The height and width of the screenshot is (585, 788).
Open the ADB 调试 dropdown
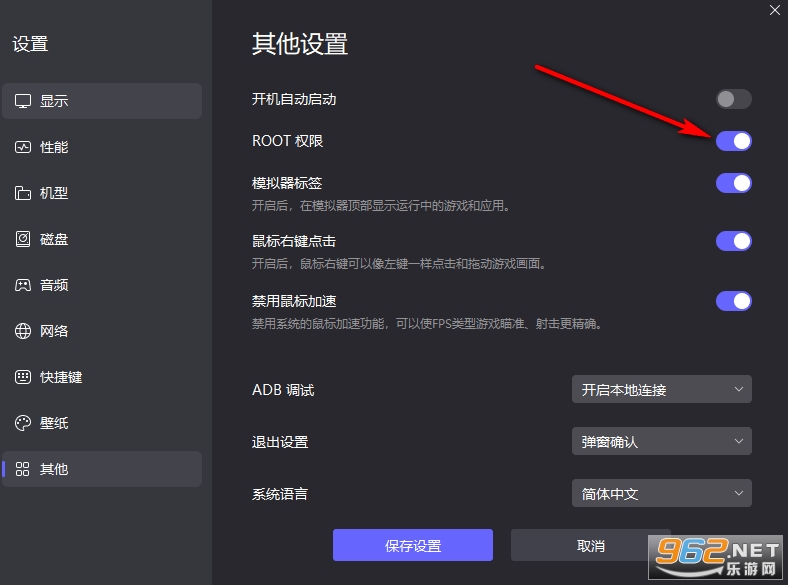pos(661,389)
